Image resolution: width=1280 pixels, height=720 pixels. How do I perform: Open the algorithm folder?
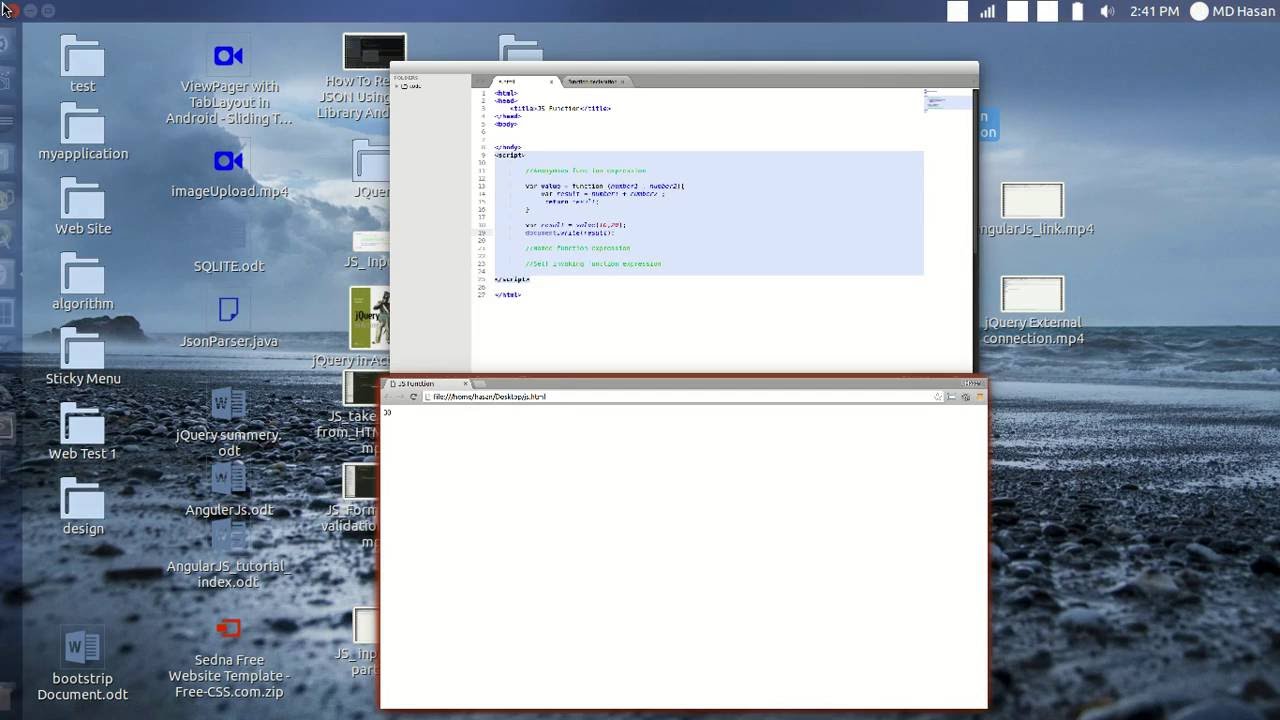click(82, 273)
